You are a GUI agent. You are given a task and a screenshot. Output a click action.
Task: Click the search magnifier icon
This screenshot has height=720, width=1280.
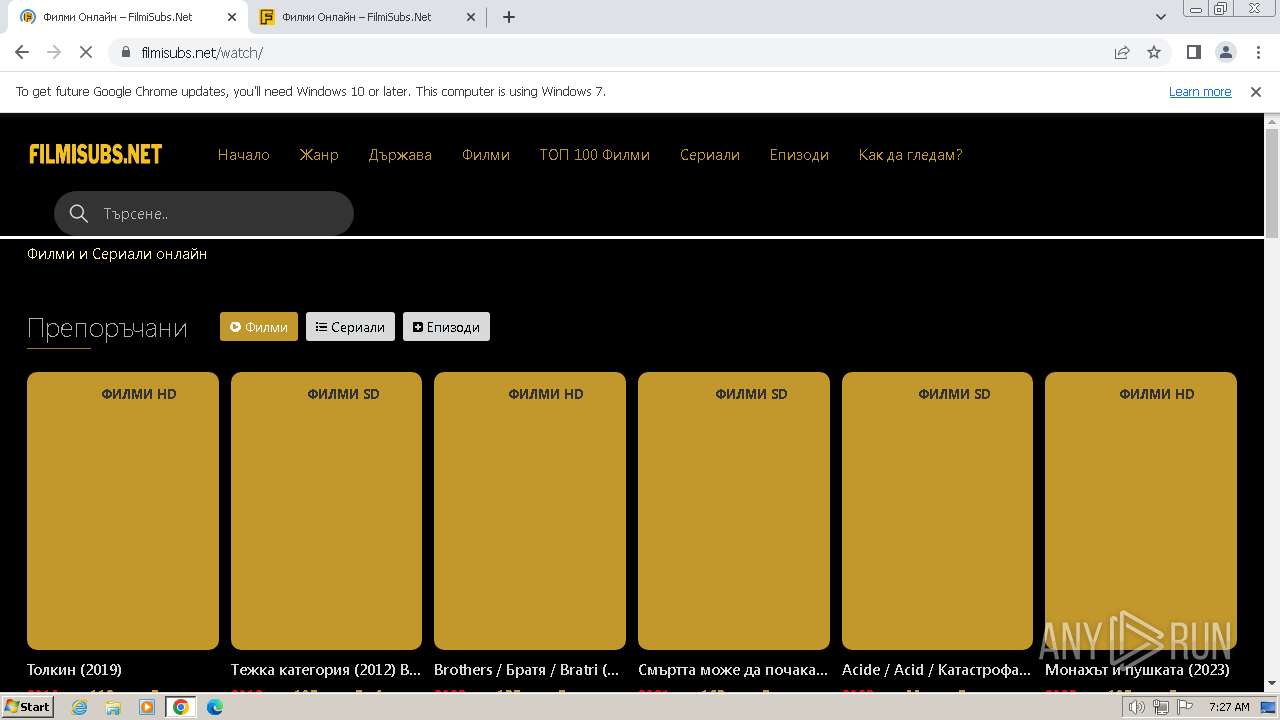pos(79,213)
